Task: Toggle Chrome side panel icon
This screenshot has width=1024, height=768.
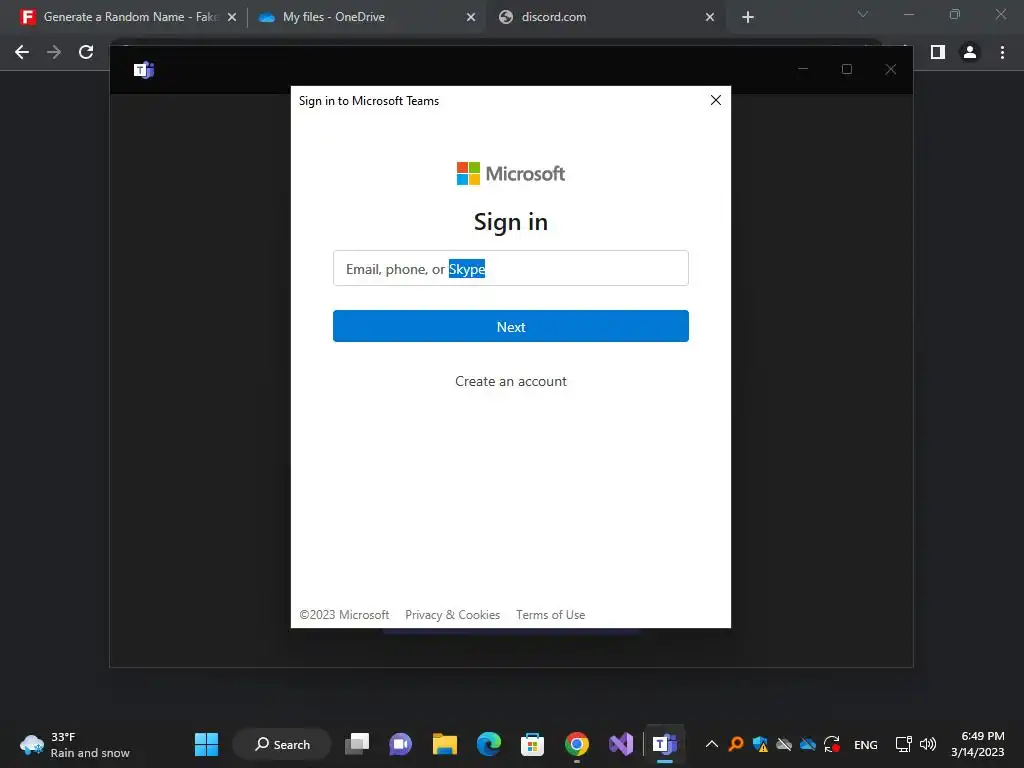Action: pos(938,52)
